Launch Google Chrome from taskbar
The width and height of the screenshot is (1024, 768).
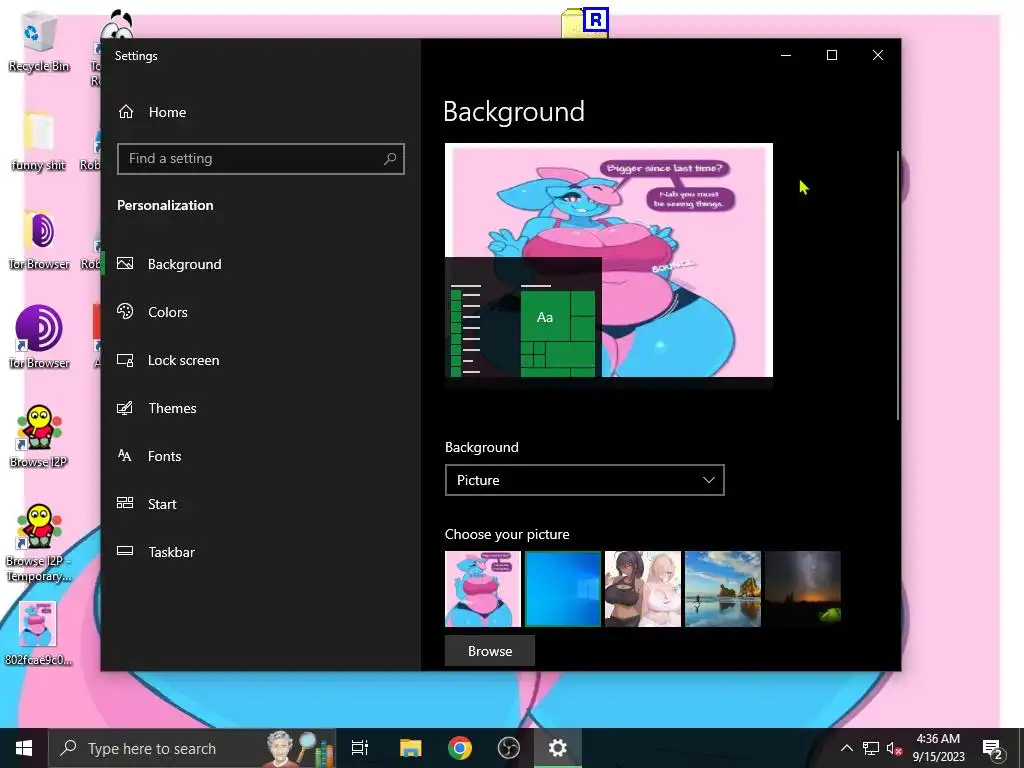tap(460, 748)
